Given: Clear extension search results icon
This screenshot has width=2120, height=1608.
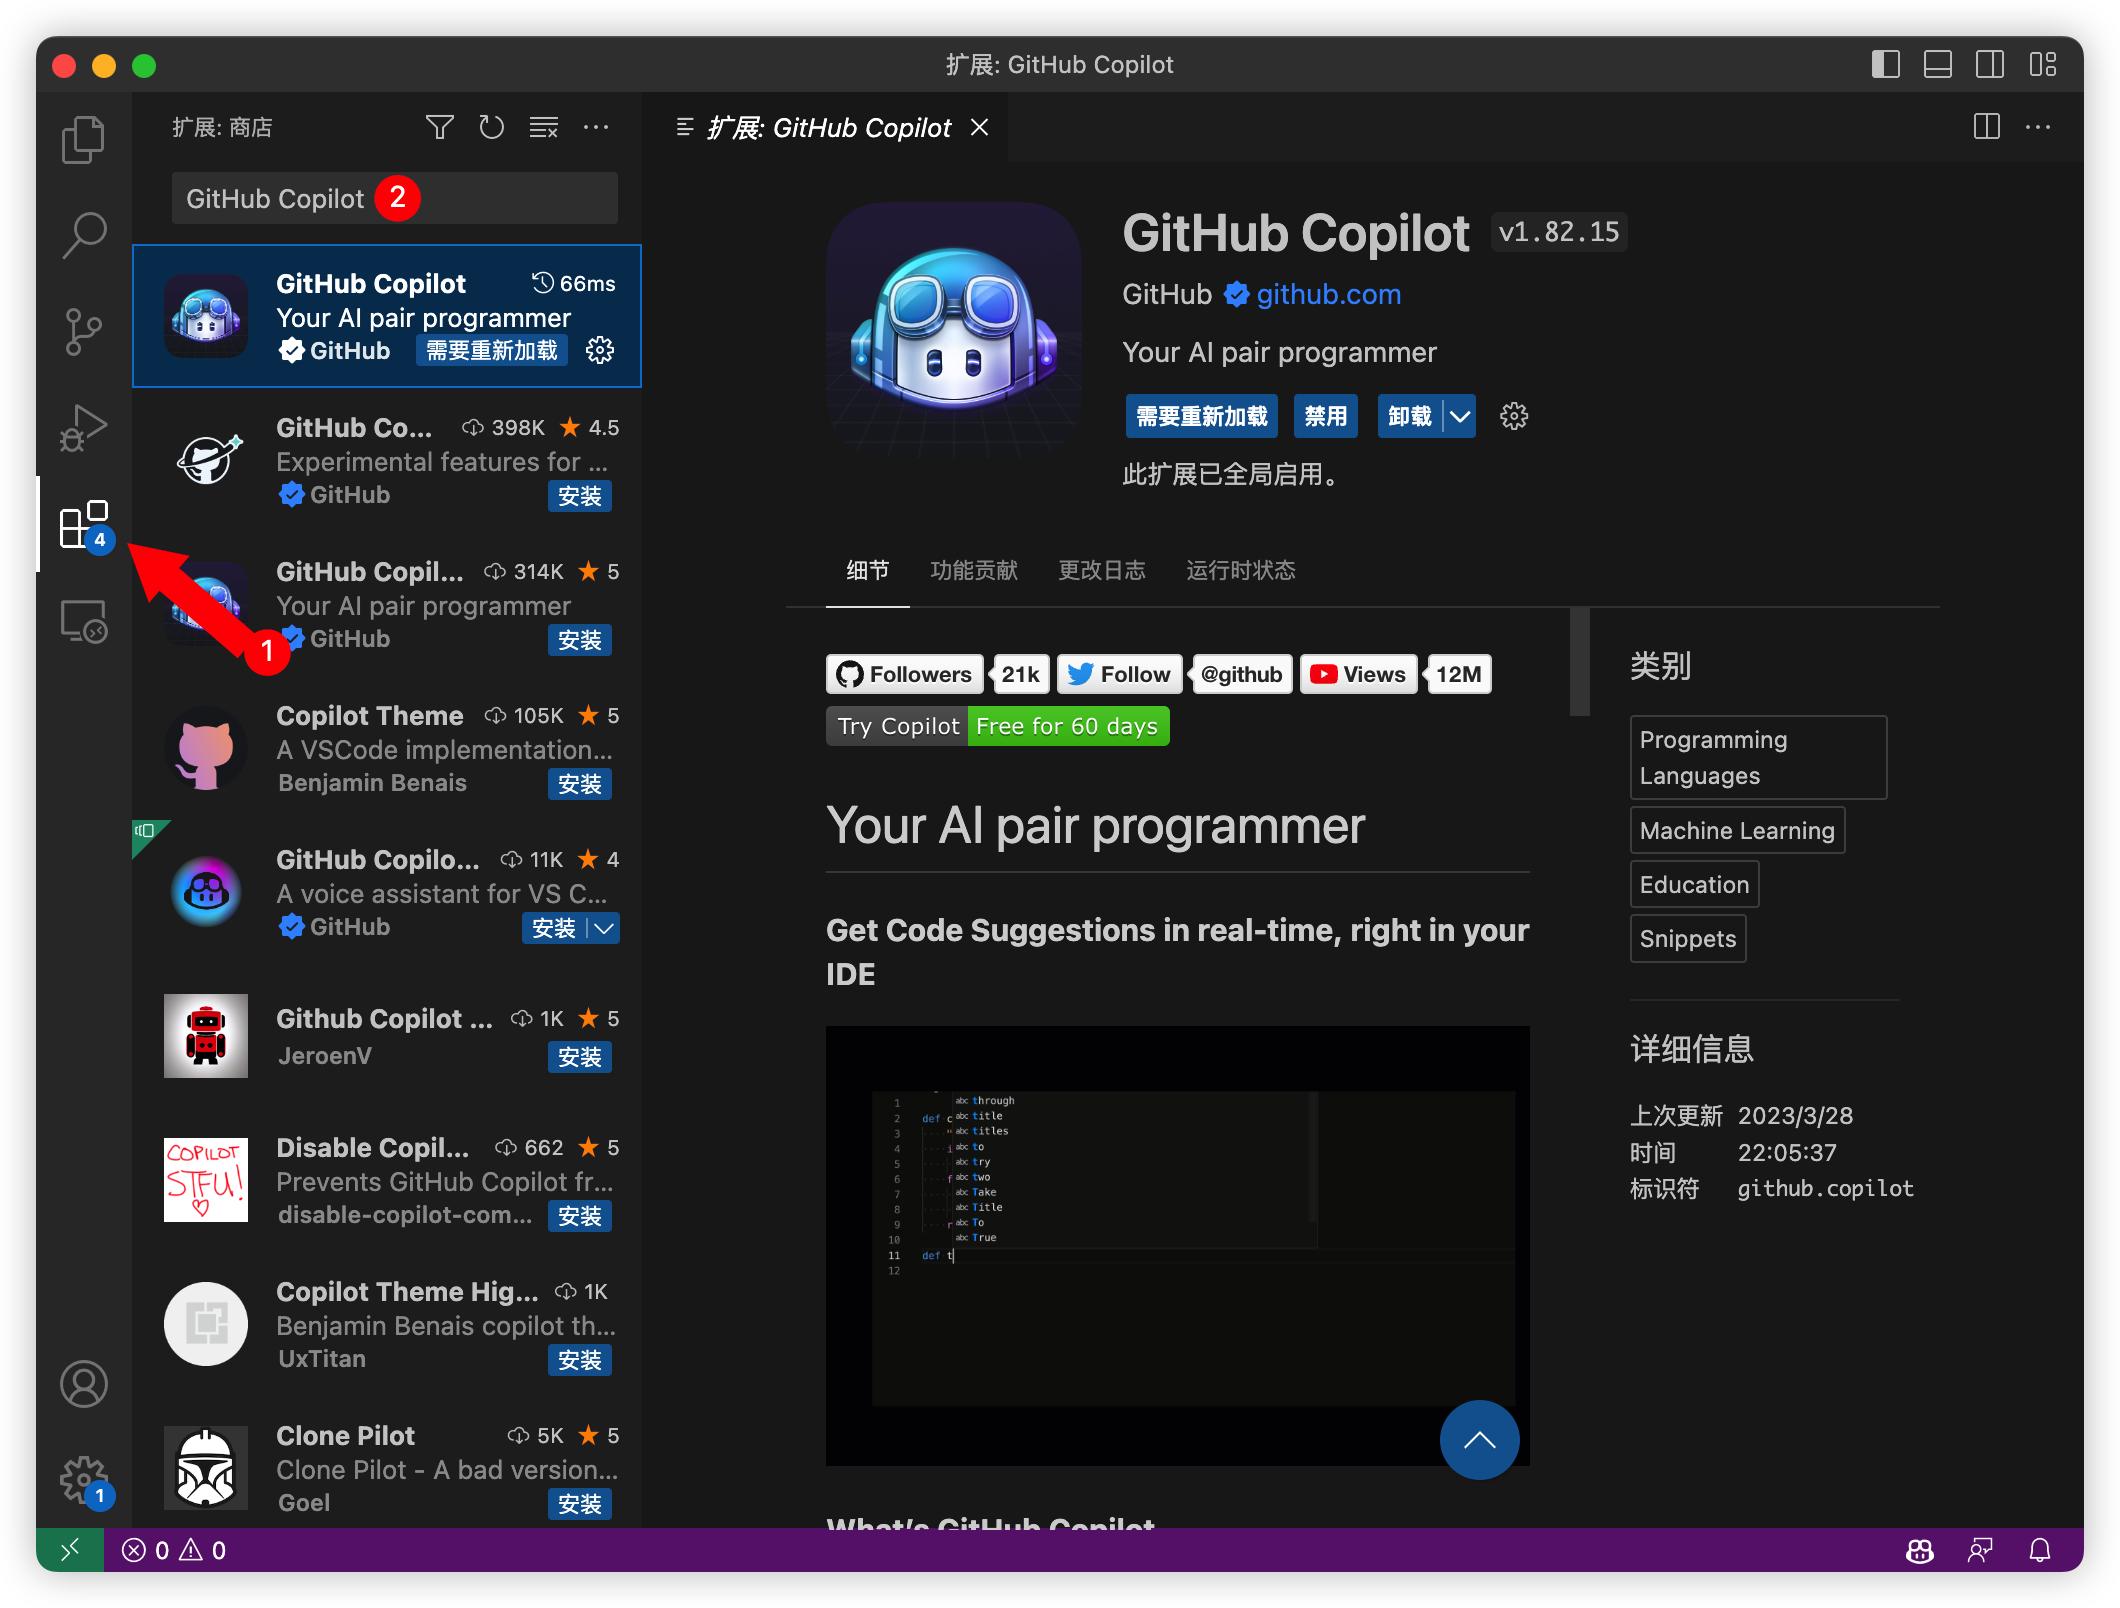Looking at the screenshot, I should 544,127.
